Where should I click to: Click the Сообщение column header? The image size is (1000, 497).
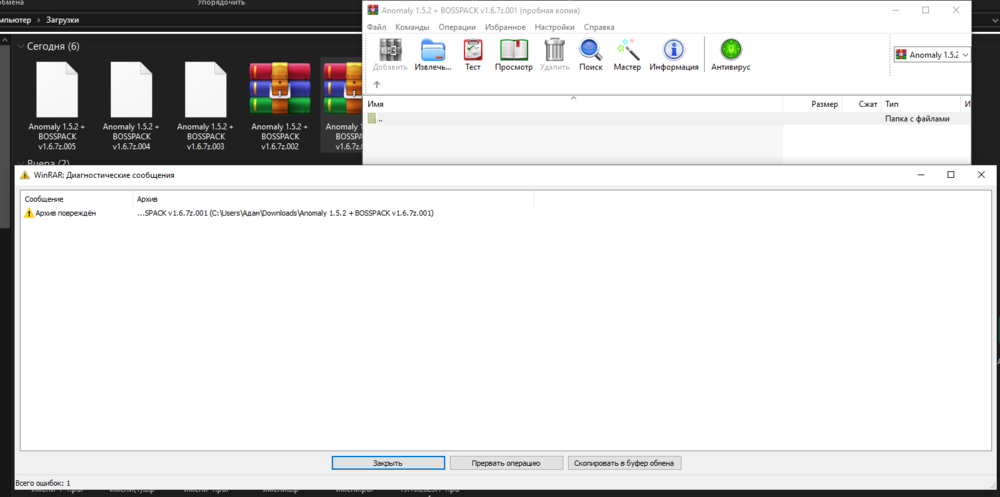pos(77,200)
